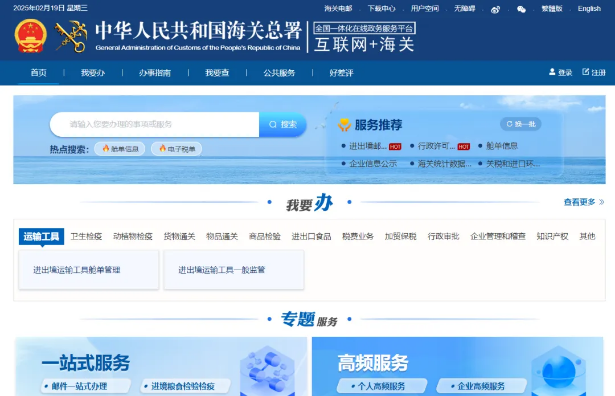Click the blue 搜索 button
The width and height of the screenshot is (615, 396).
click(283, 125)
